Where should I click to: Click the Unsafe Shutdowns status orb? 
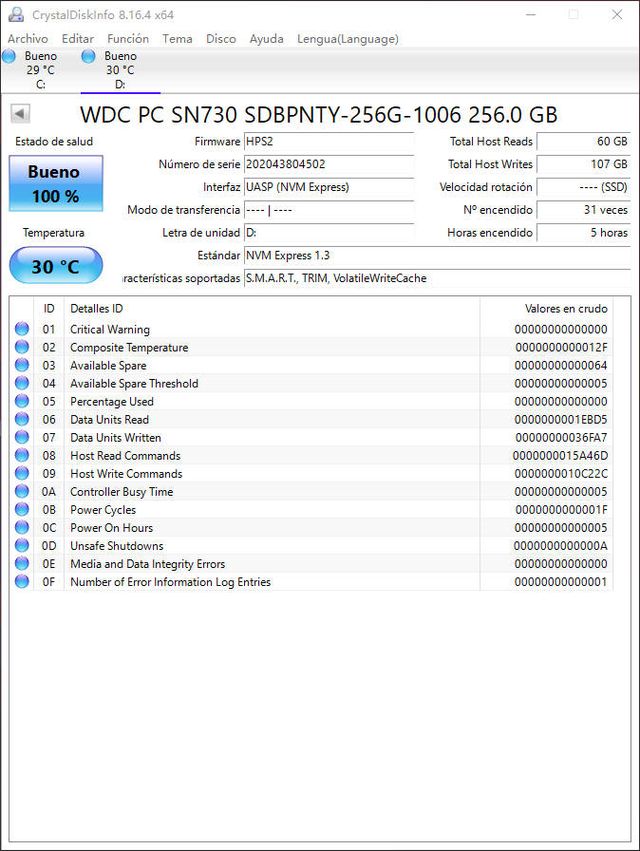click(x=22, y=545)
